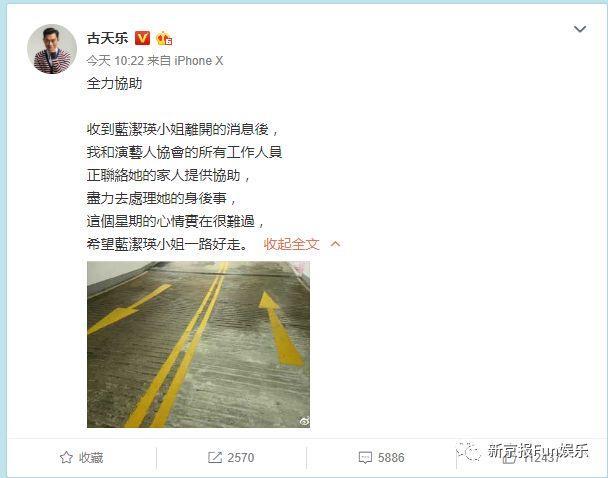Click the Weibo eye watermark on photo
The height and width of the screenshot is (478, 608).
pos(304,421)
